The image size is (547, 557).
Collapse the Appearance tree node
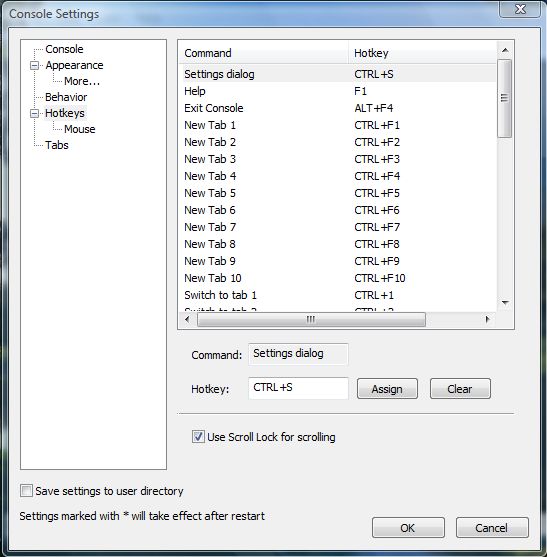(34, 66)
